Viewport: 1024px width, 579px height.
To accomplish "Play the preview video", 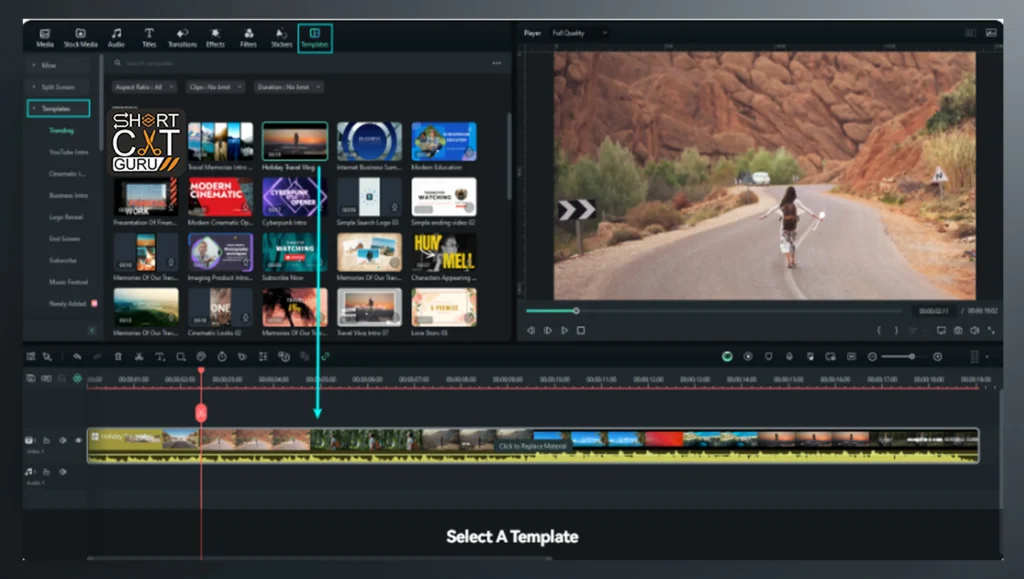I will 564,331.
